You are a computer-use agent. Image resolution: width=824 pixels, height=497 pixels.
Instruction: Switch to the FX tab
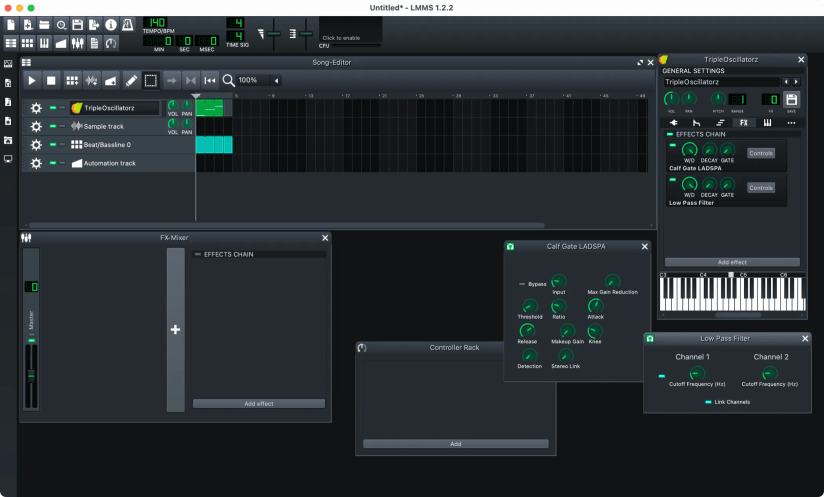[744, 123]
